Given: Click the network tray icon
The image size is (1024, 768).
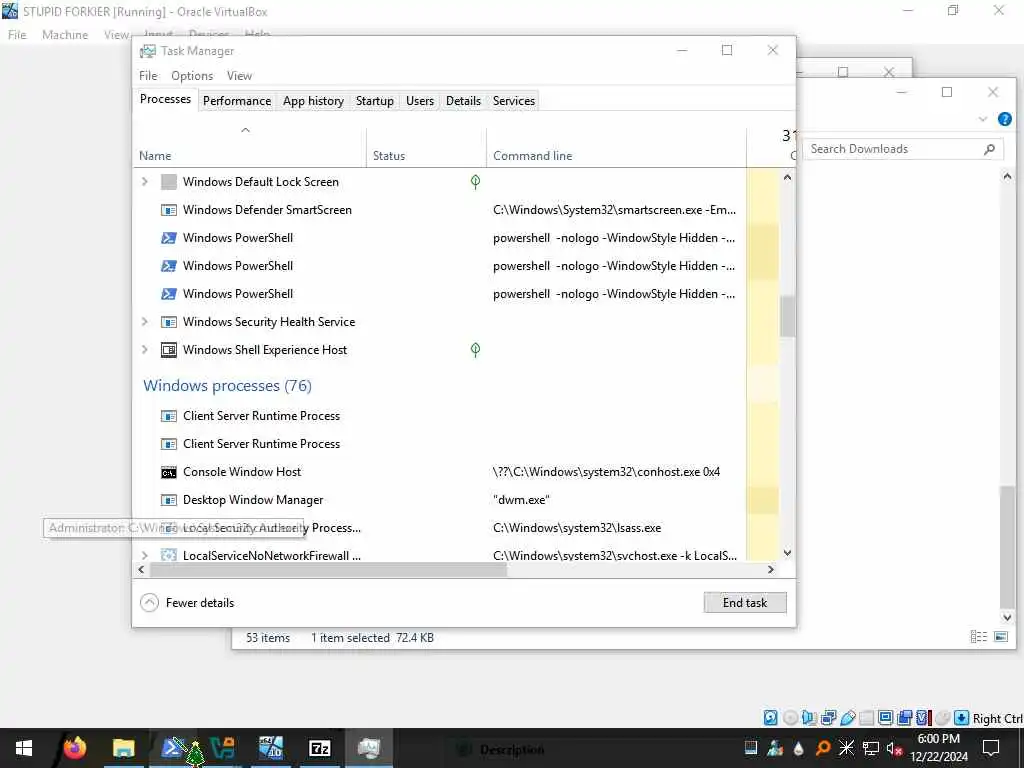Looking at the screenshot, I should [x=871, y=748].
